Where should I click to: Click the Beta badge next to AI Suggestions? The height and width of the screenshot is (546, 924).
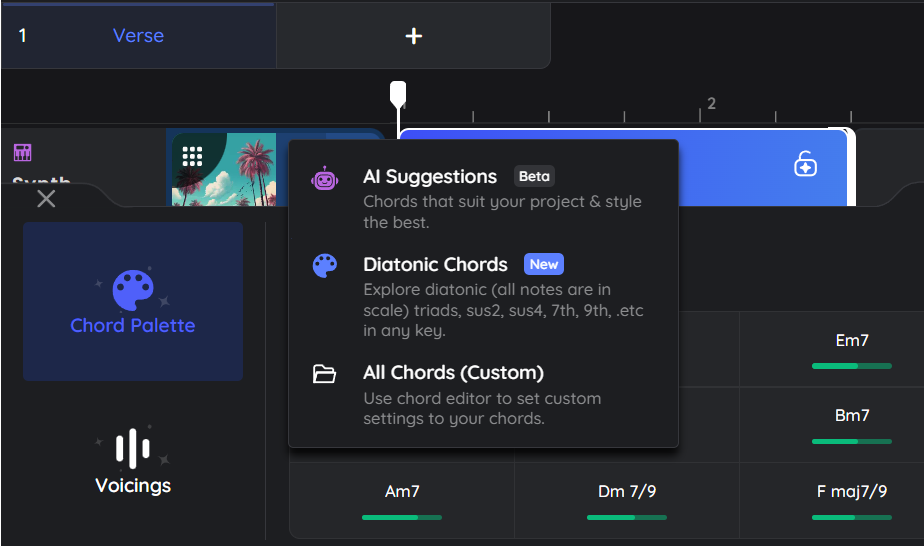(534, 176)
